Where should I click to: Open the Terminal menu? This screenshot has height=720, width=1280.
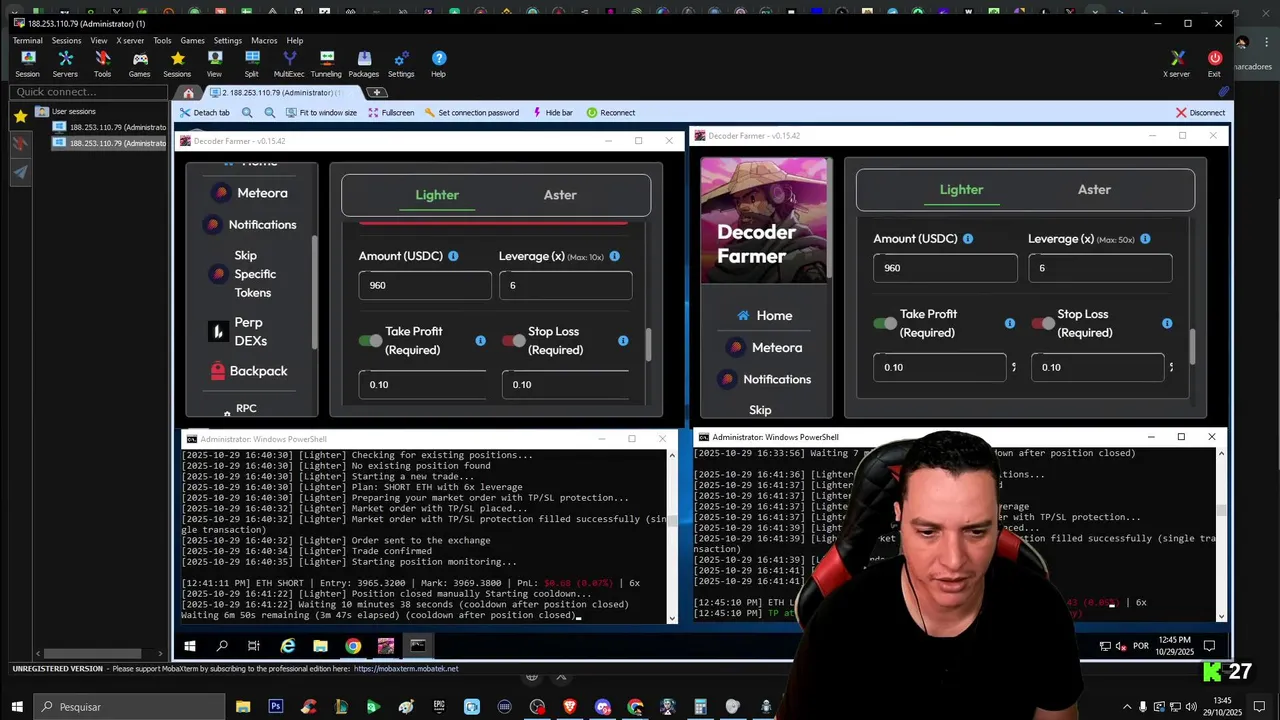27,41
